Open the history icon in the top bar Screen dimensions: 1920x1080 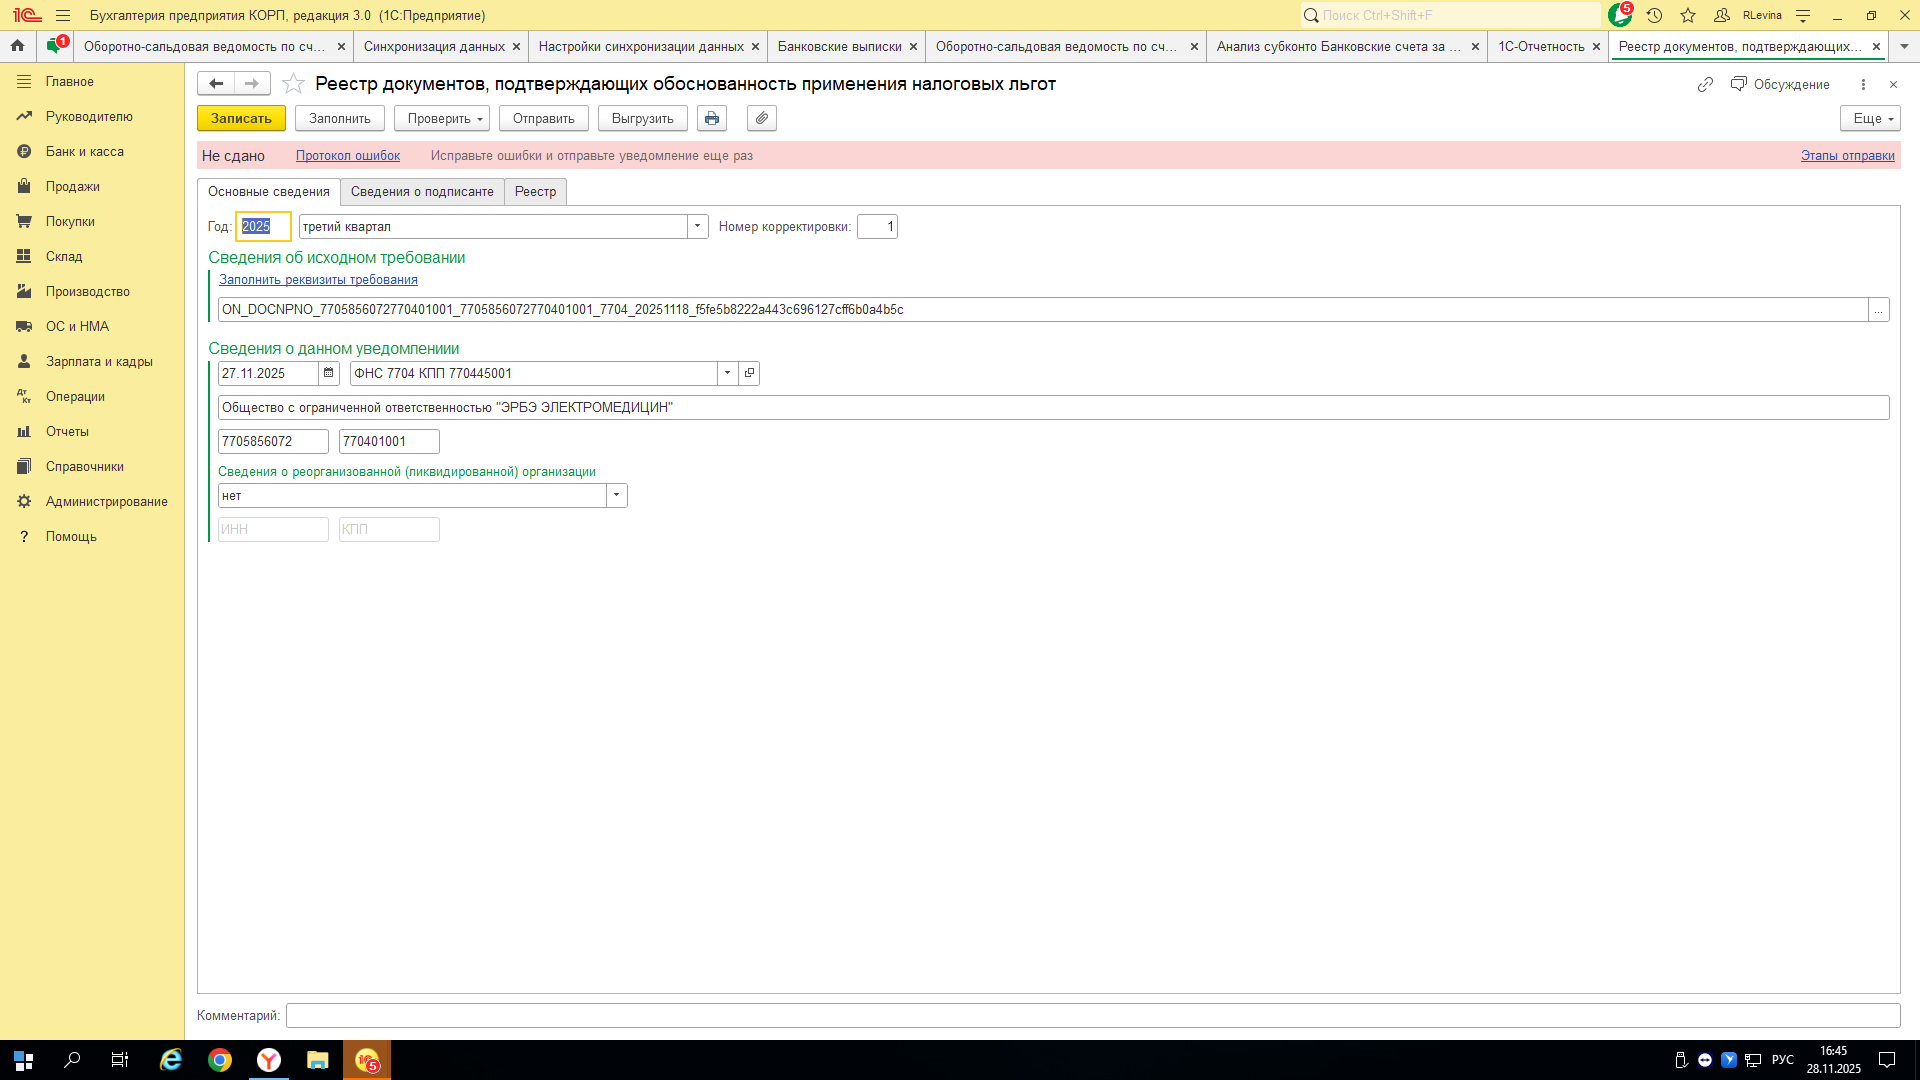(x=1654, y=15)
